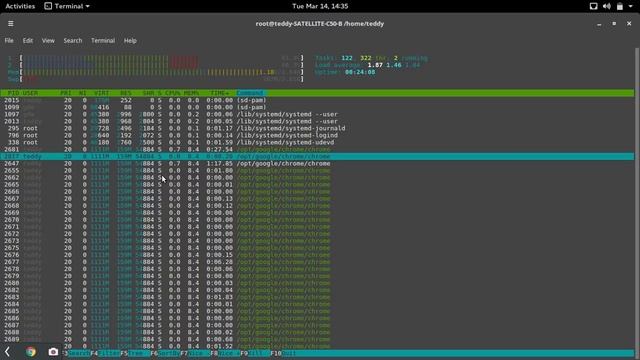
Task: Click the Uptime 00:24:08 value
Action: (360, 72)
